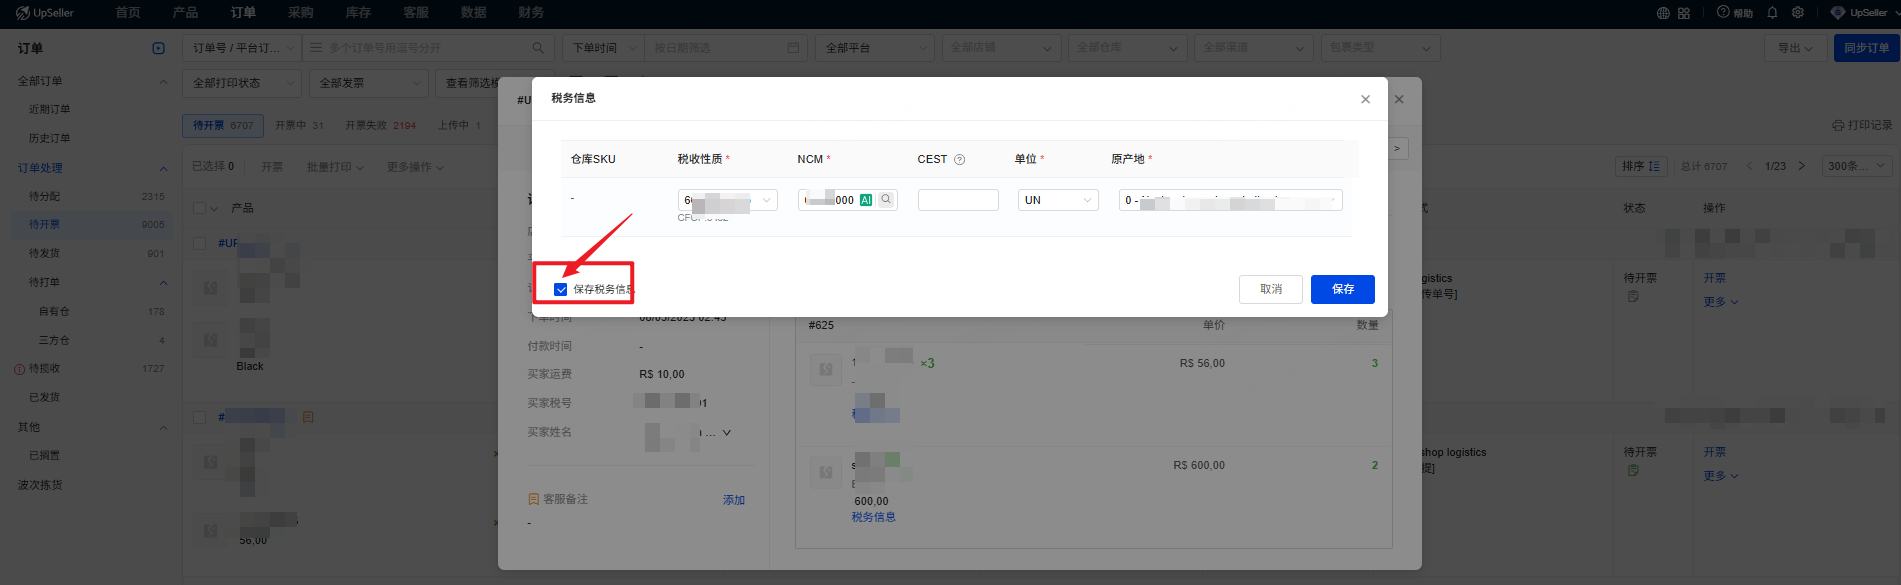Open the settings gear in top bar
Viewport: 1901px width, 585px height.
(1798, 13)
